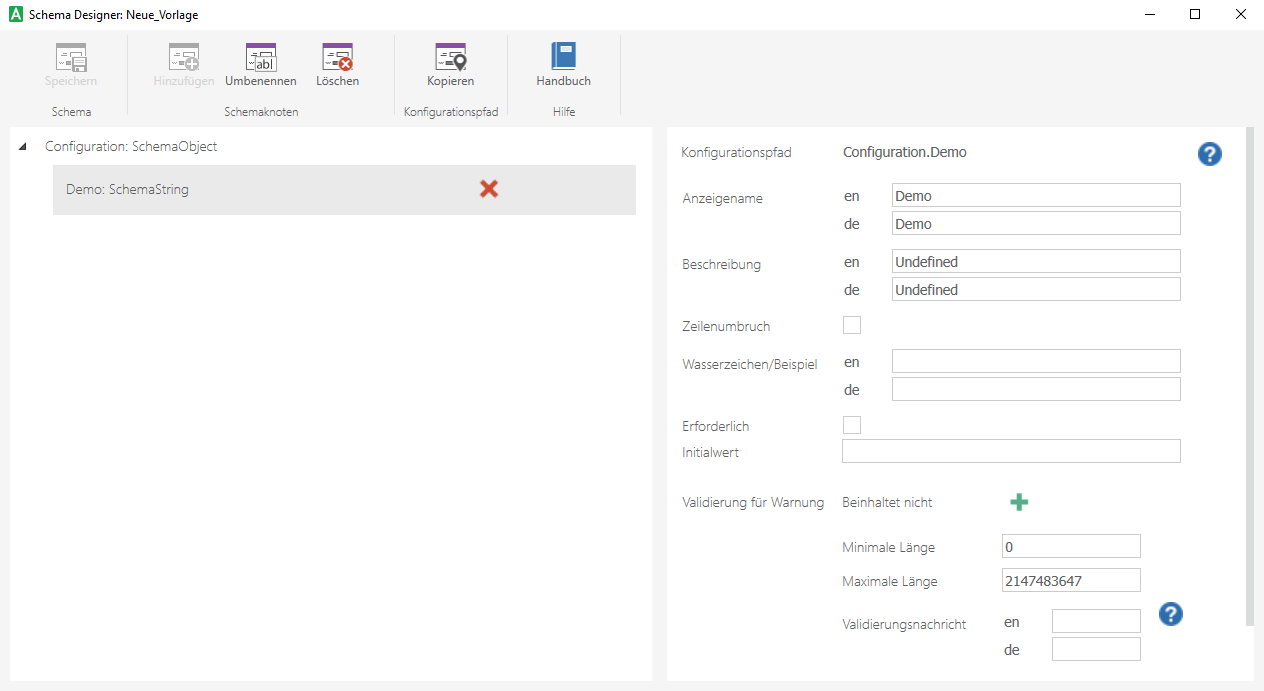Click into the Initialwert text field
Screen dimensions: 1264x691
[x=1010, y=451]
